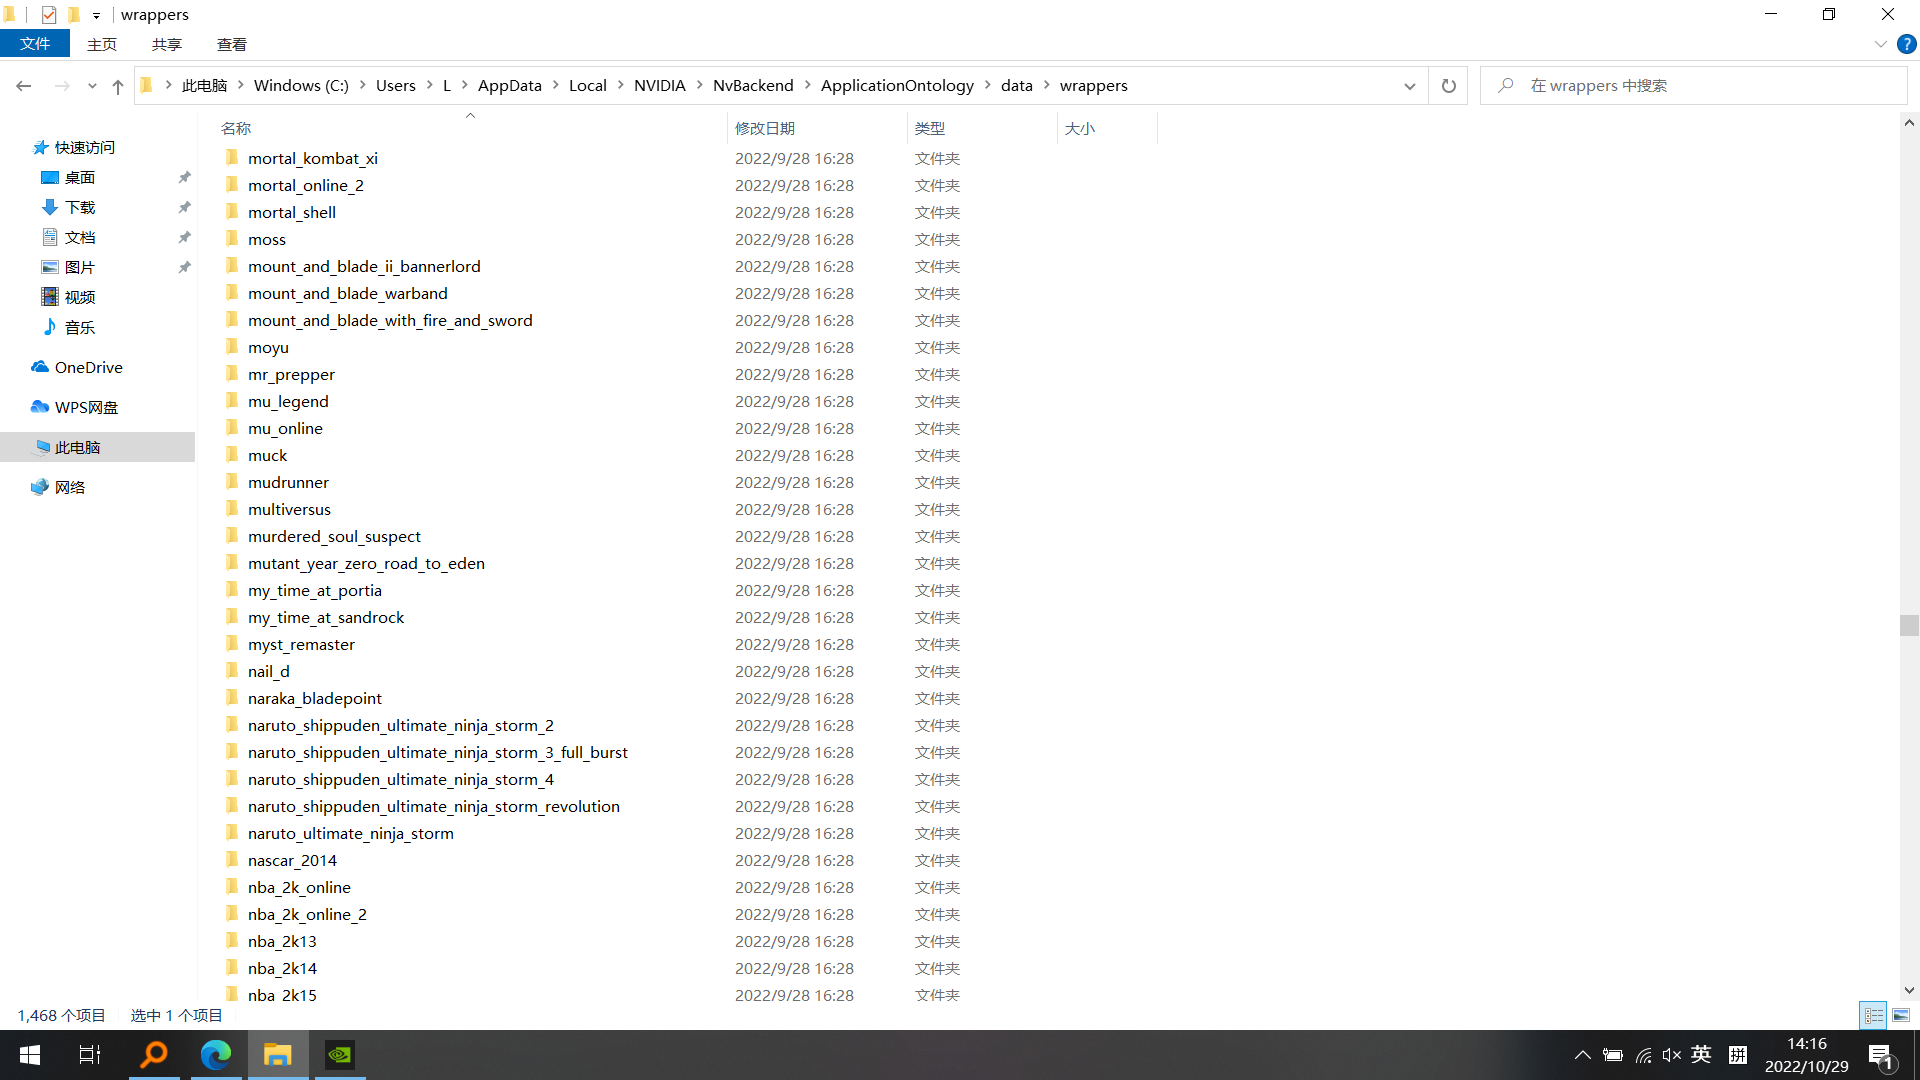Open Videos folder in sidebar
The height and width of the screenshot is (1080, 1920).
tap(68, 297)
